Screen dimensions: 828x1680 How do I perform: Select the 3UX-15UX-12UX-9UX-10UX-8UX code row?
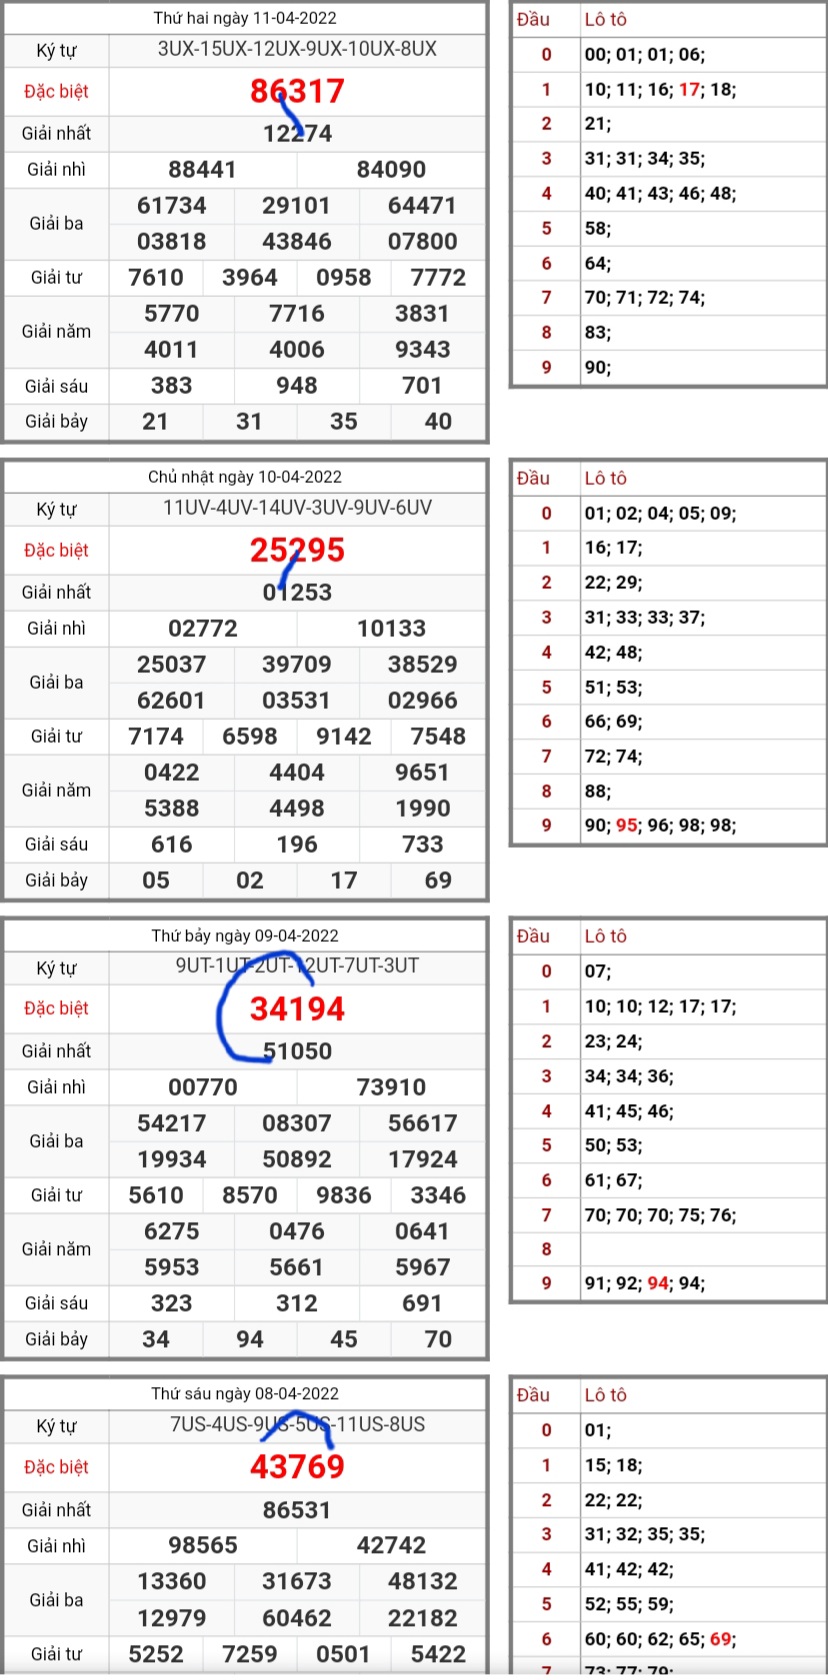tap(297, 49)
